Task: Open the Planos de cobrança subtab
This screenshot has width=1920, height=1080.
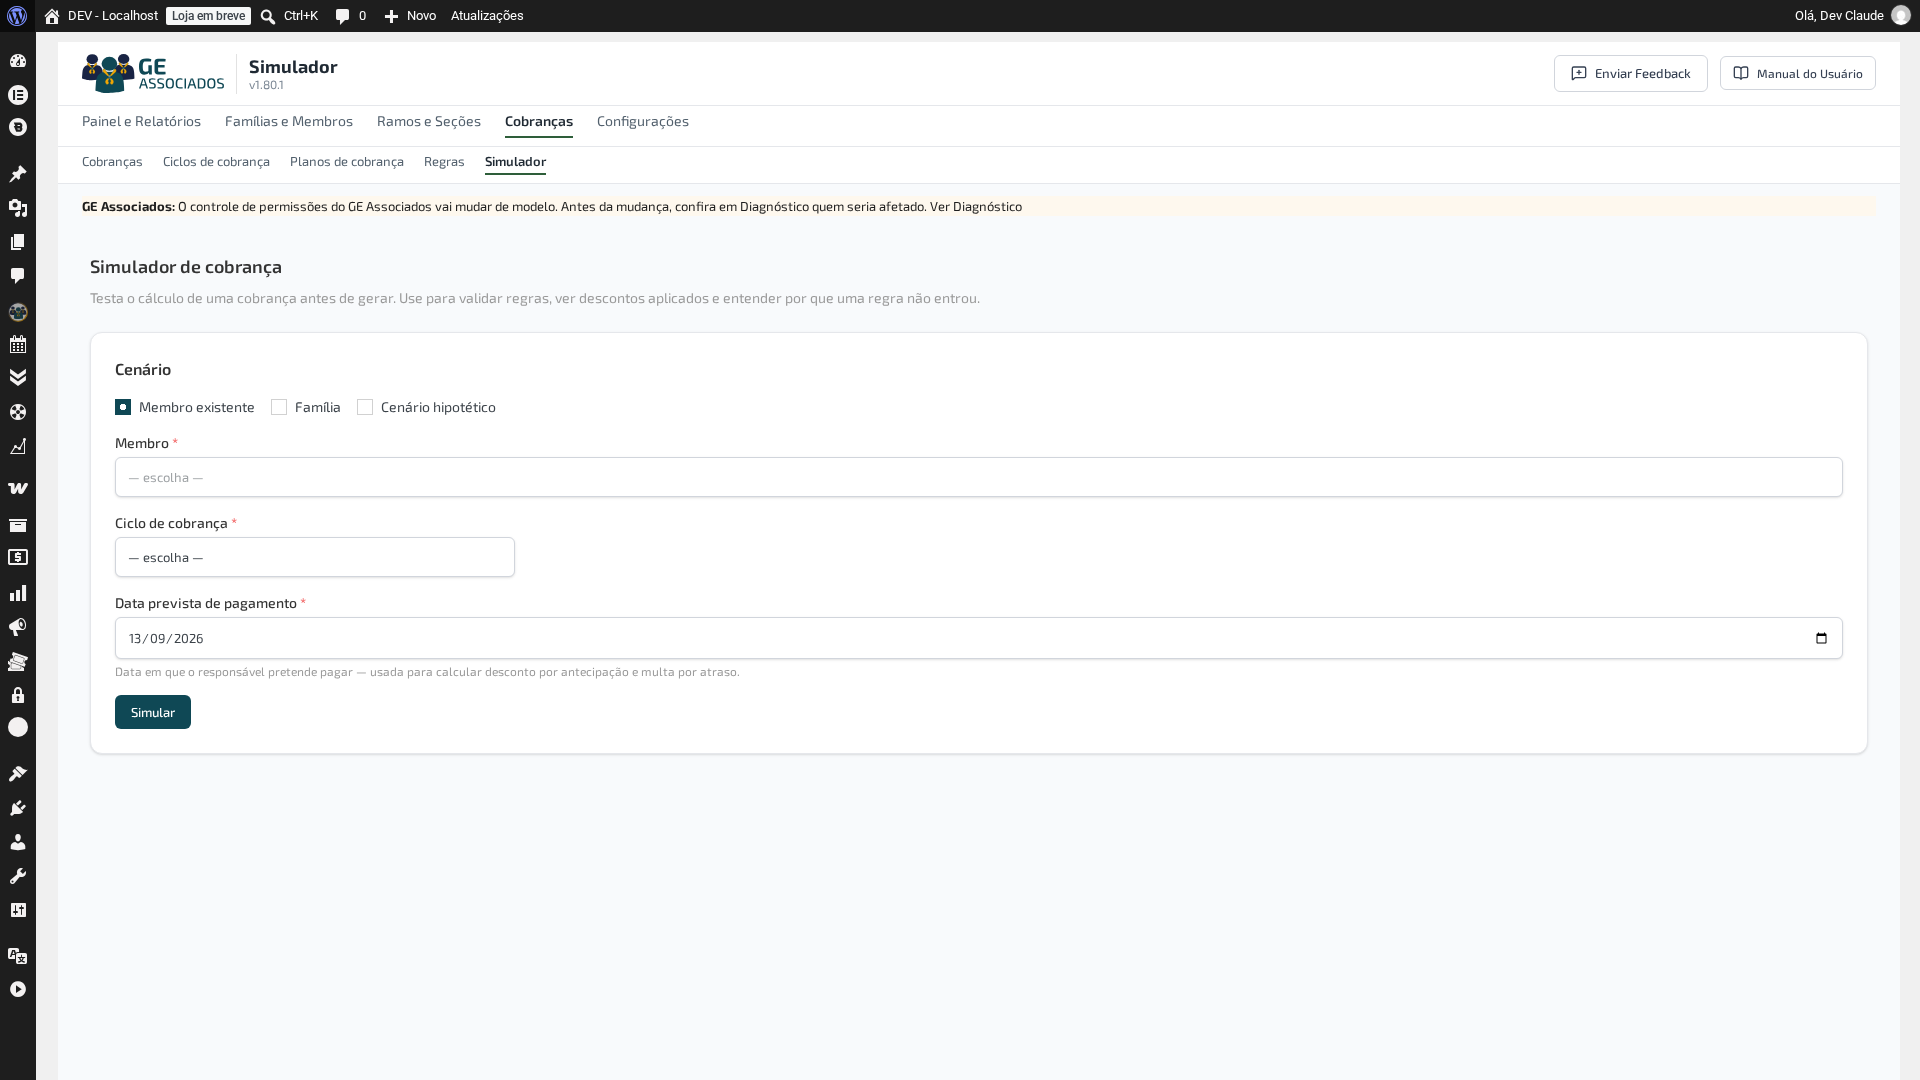Action: [347, 161]
